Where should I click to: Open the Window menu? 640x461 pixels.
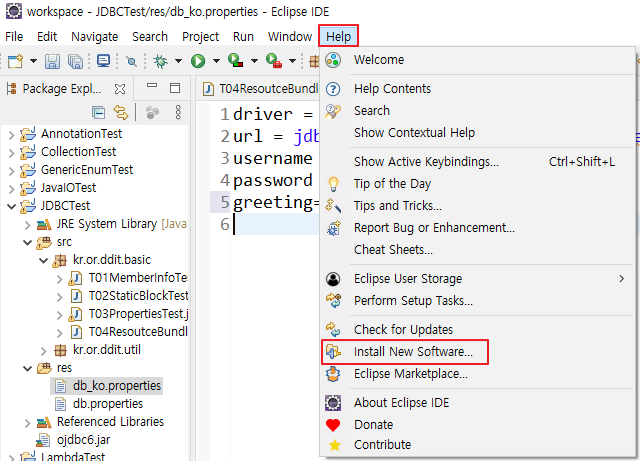290,37
